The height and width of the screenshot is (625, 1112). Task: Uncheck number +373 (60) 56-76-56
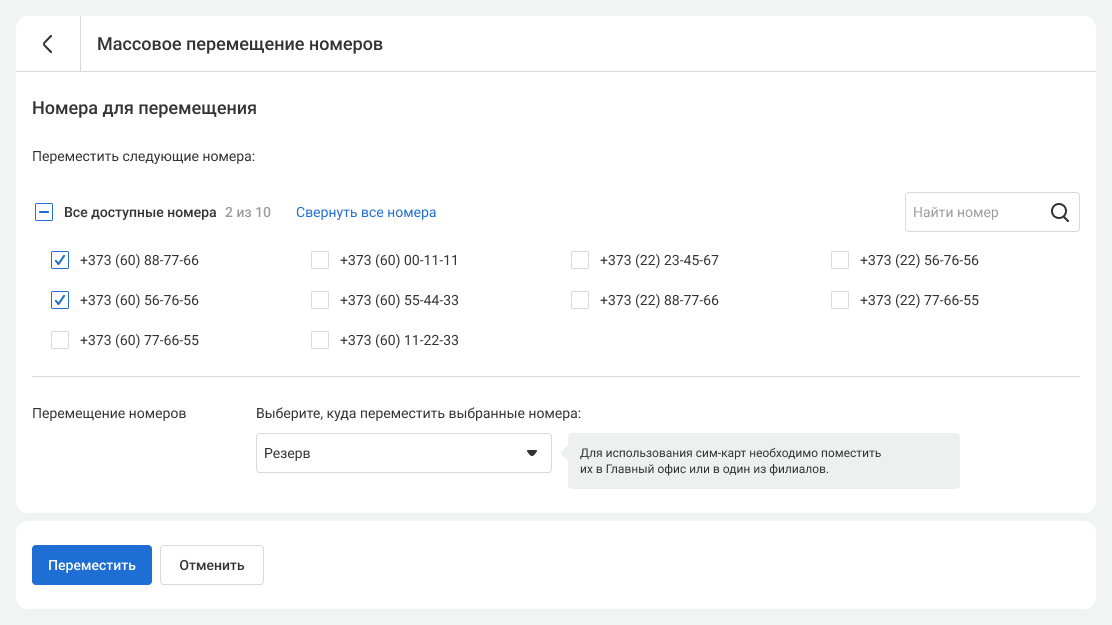click(60, 300)
